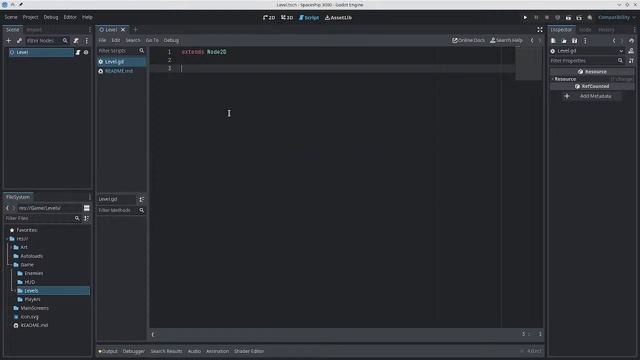The height and width of the screenshot is (360, 640).
Task: Toggle alphabetical sorting of methods list
Action: click(x=142, y=200)
